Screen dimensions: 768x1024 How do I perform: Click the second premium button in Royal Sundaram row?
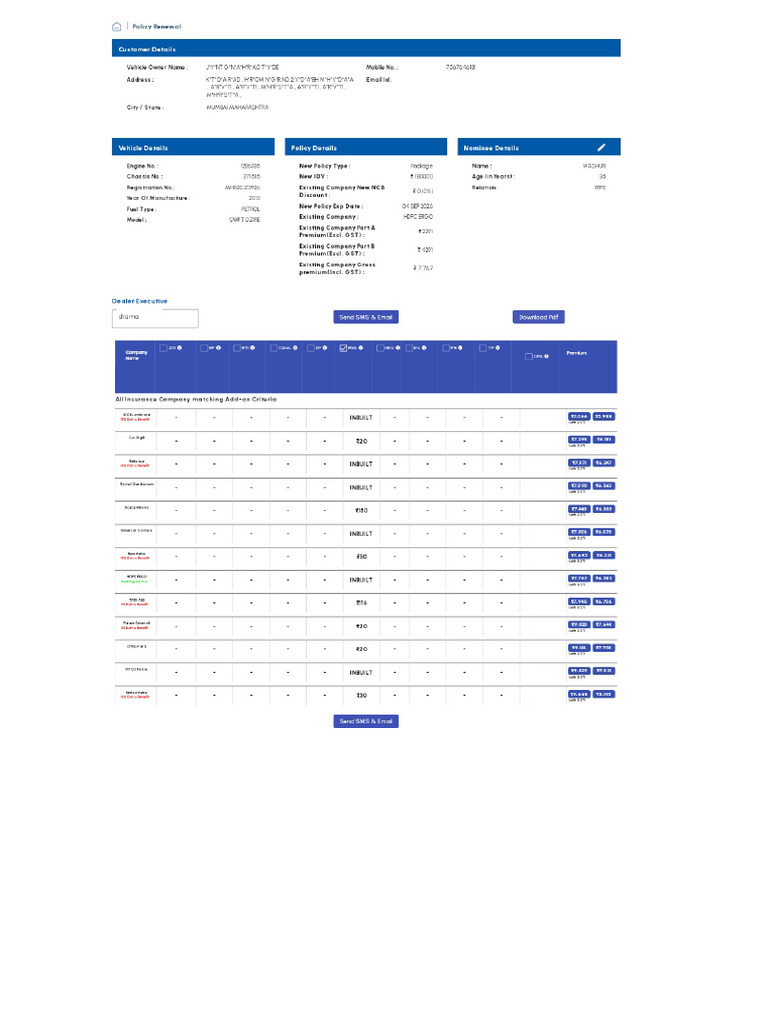pos(603,486)
